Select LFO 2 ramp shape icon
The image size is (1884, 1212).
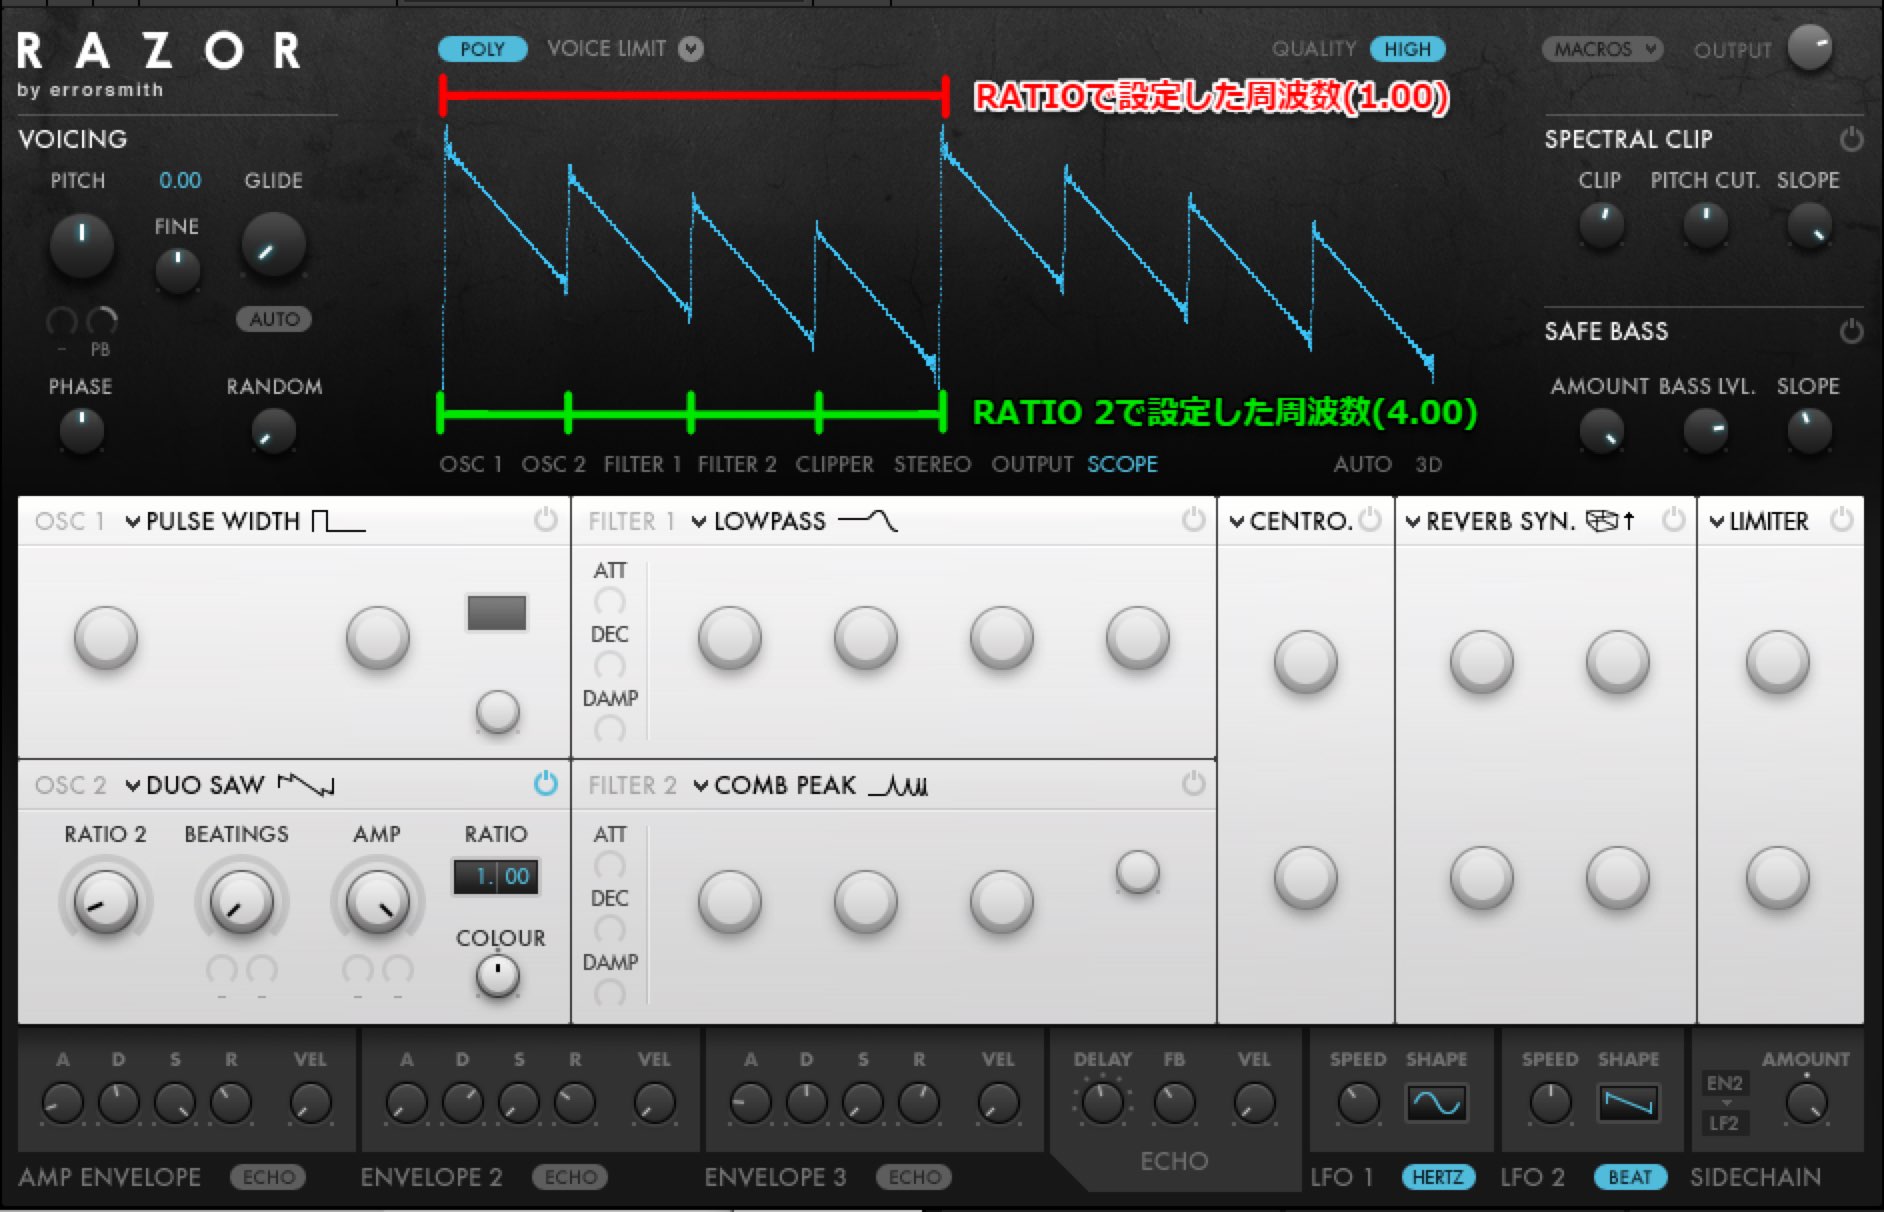[x=1628, y=1103]
